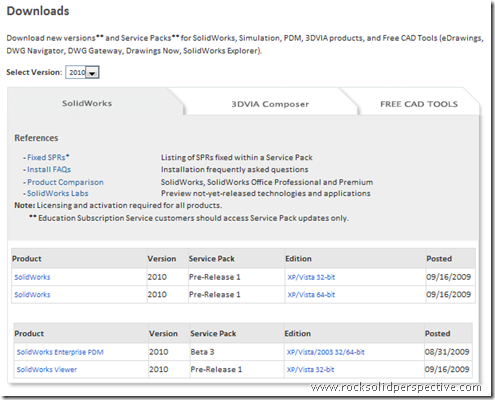Open the Select Version dropdown
The width and height of the screenshot is (495, 400).
point(82,72)
